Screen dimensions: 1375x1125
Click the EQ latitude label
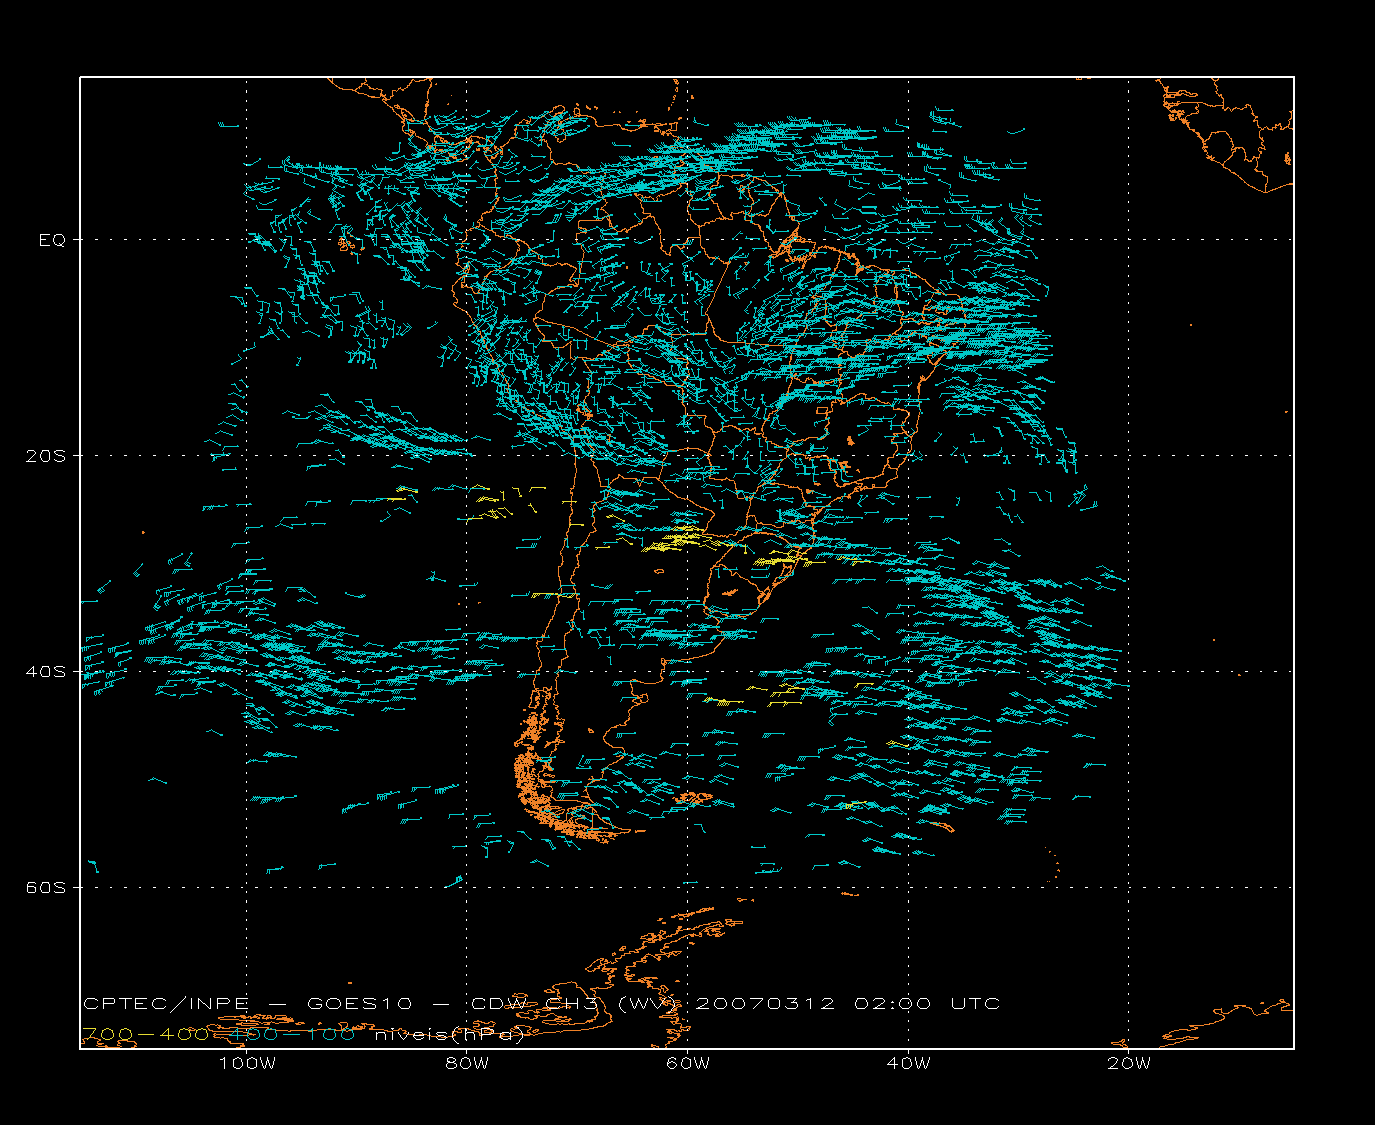(x=52, y=240)
